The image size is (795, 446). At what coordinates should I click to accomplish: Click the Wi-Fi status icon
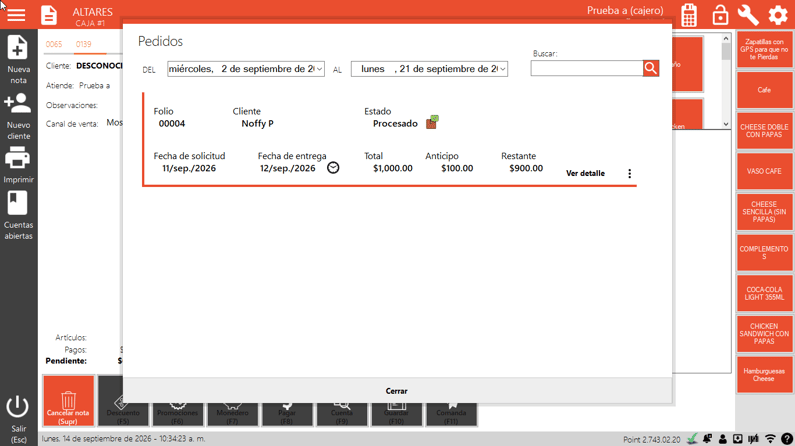pyautogui.click(x=770, y=439)
